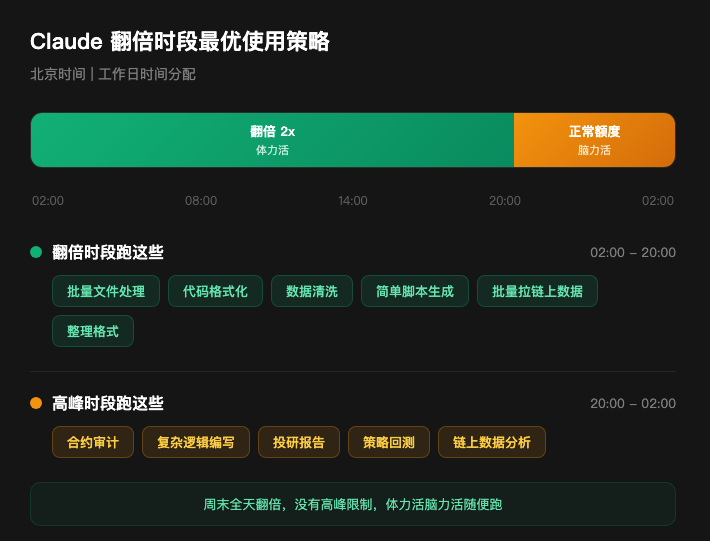Screen dimensions: 710x541
Task: Click the 08:00 timeline label
Action: pyautogui.click(x=201, y=201)
